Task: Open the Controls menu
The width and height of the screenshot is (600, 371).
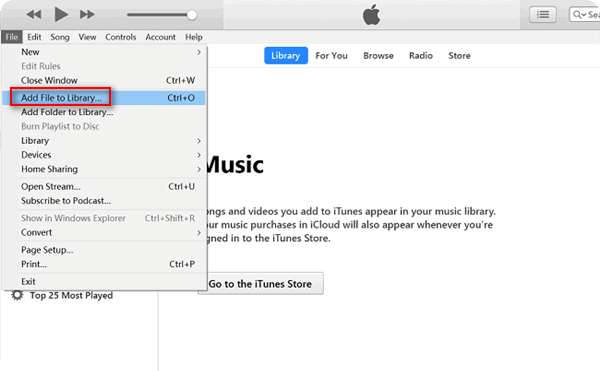Action: pyautogui.click(x=121, y=37)
